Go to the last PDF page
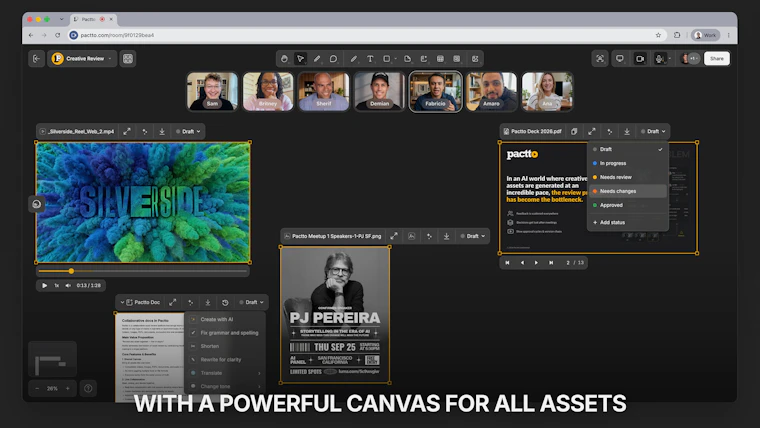Viewport: 760px width, 428px height. pos(551,263)
